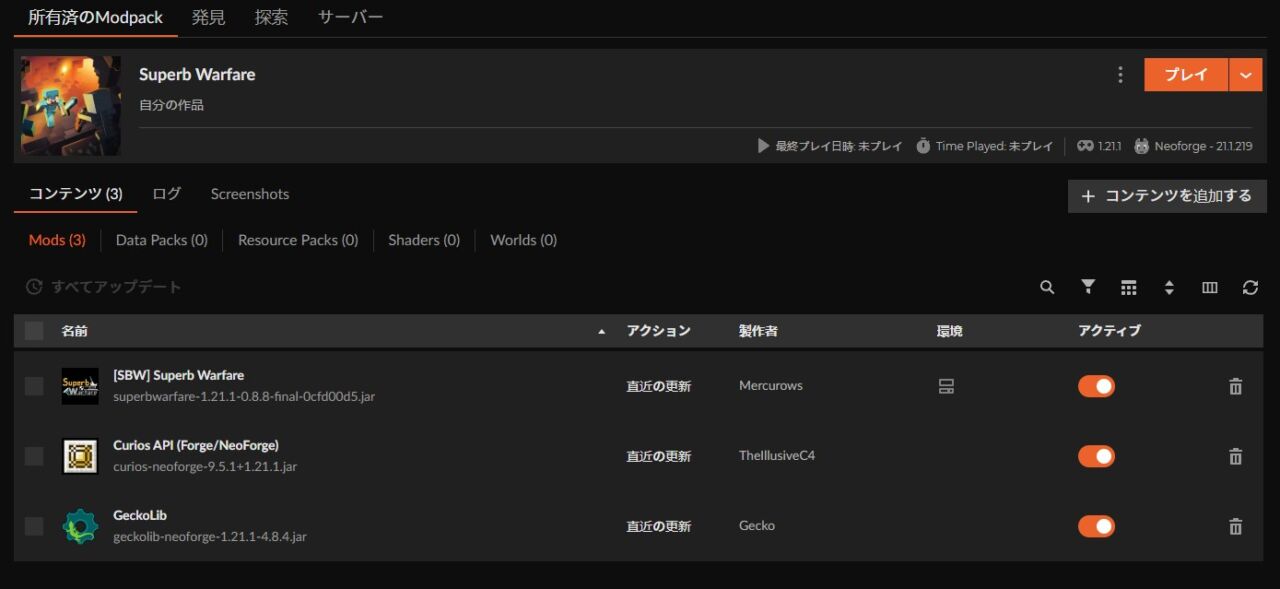
Task: Open the 発見 navigation menu
Action: (208, 16)
